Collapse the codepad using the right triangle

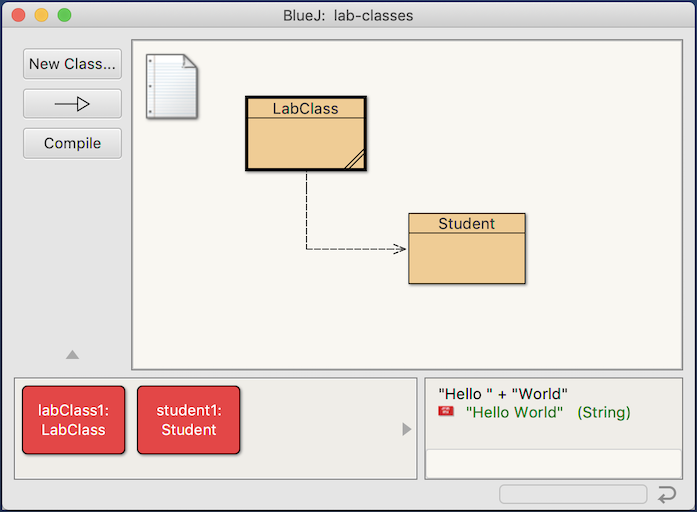[406, 429]
